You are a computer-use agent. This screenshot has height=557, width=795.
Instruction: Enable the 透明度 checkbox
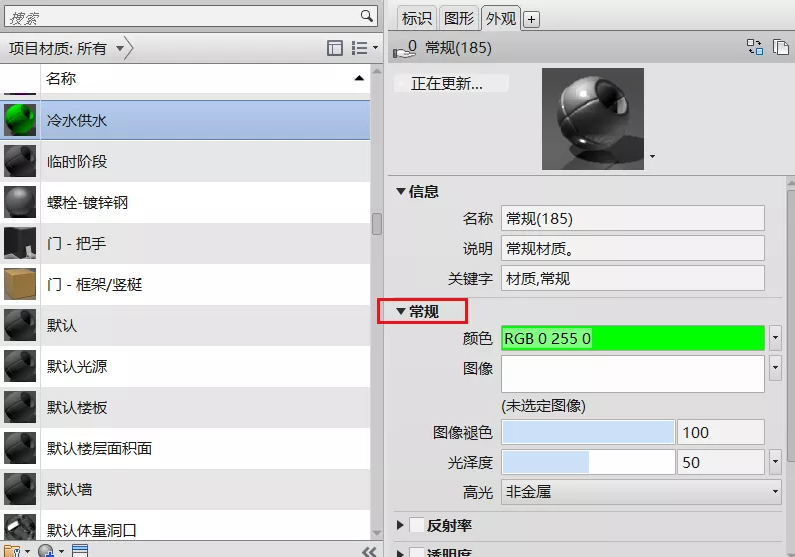417,552
